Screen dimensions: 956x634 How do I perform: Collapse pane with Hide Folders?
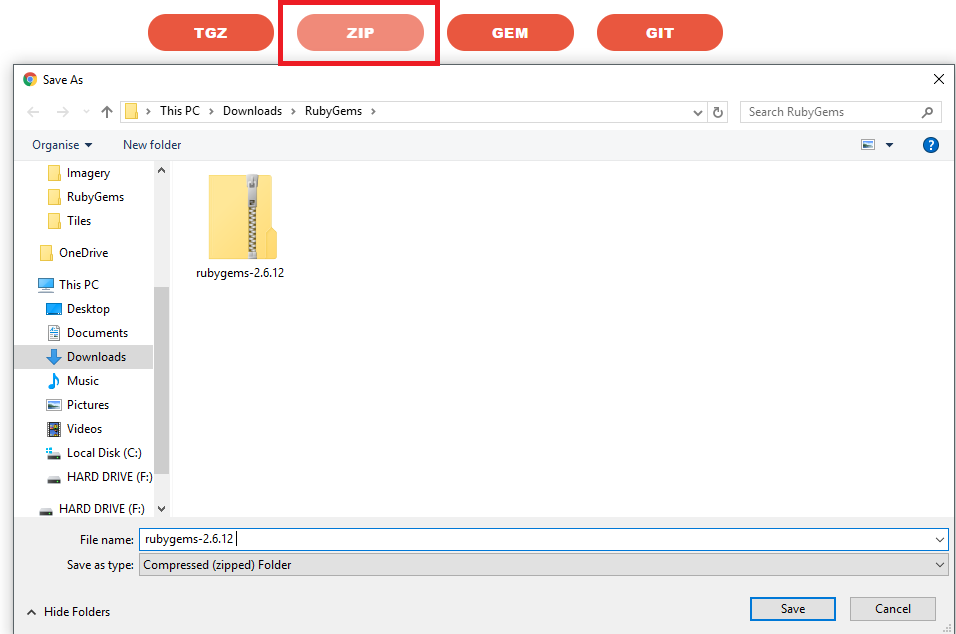(68, 612)
